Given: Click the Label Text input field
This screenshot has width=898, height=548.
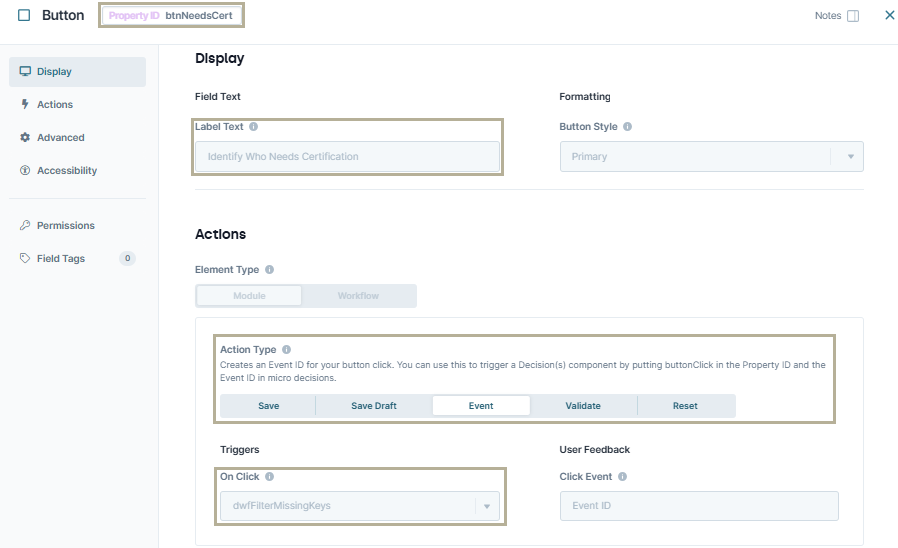Looking at the screenshot, I should (347, 156).
